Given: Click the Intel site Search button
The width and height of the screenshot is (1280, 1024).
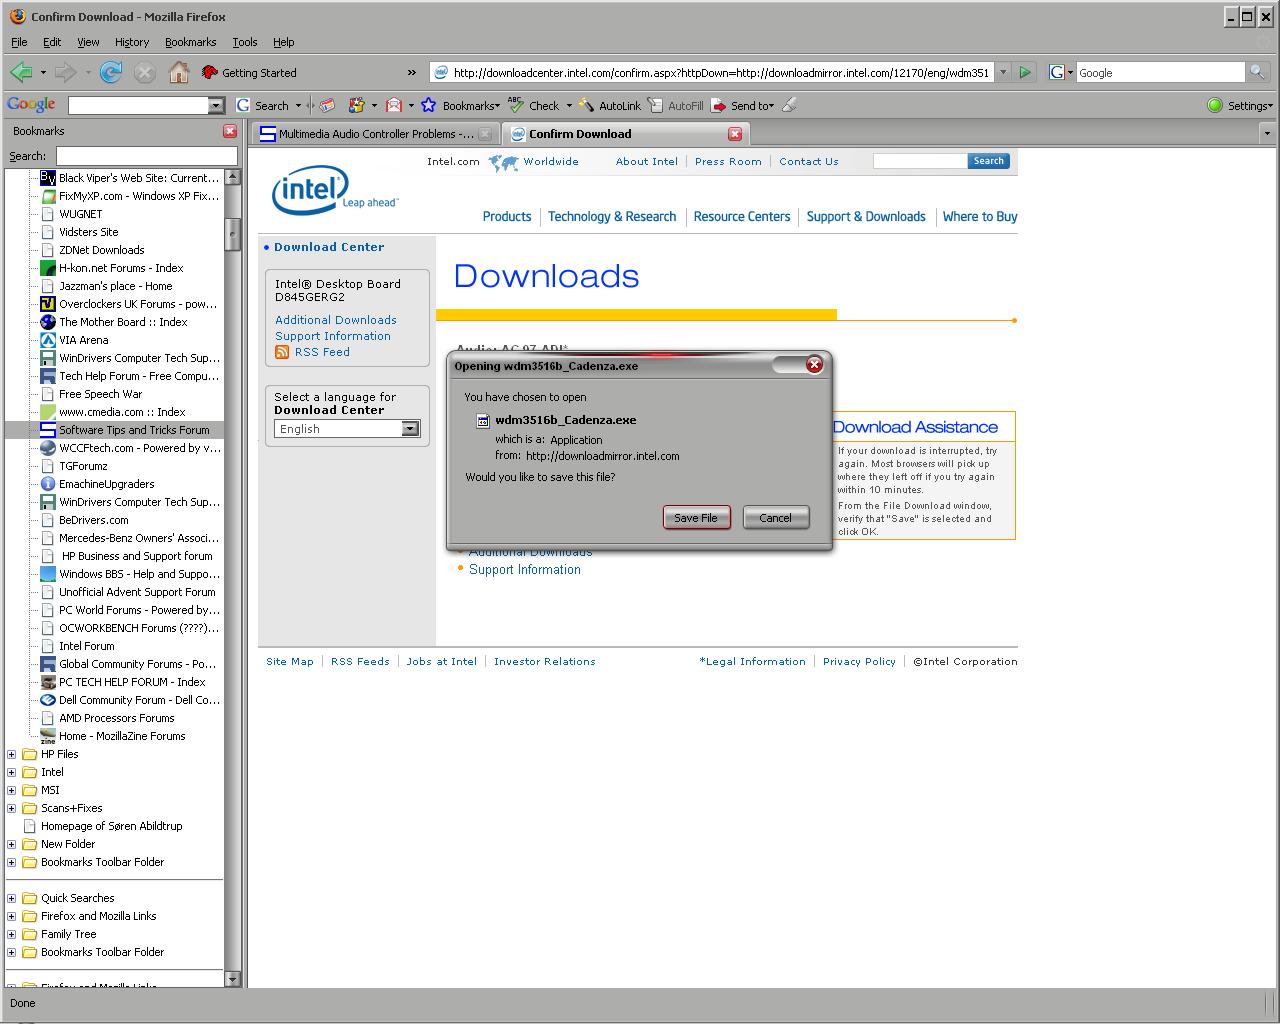Looking at the screenshot, I should [x=988, y=161].
